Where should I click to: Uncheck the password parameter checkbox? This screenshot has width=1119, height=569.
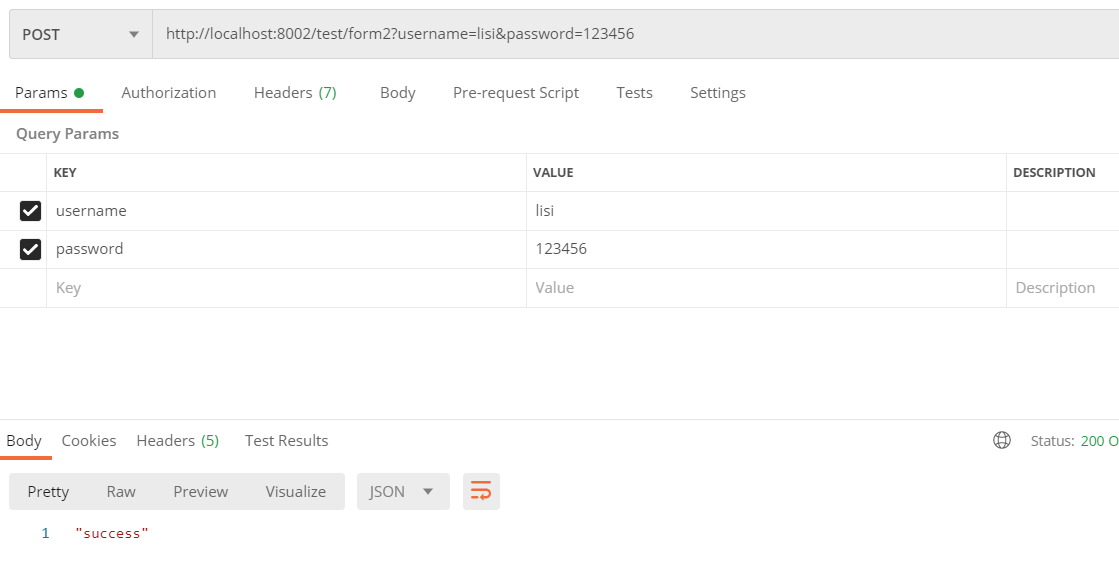[30, 249]
